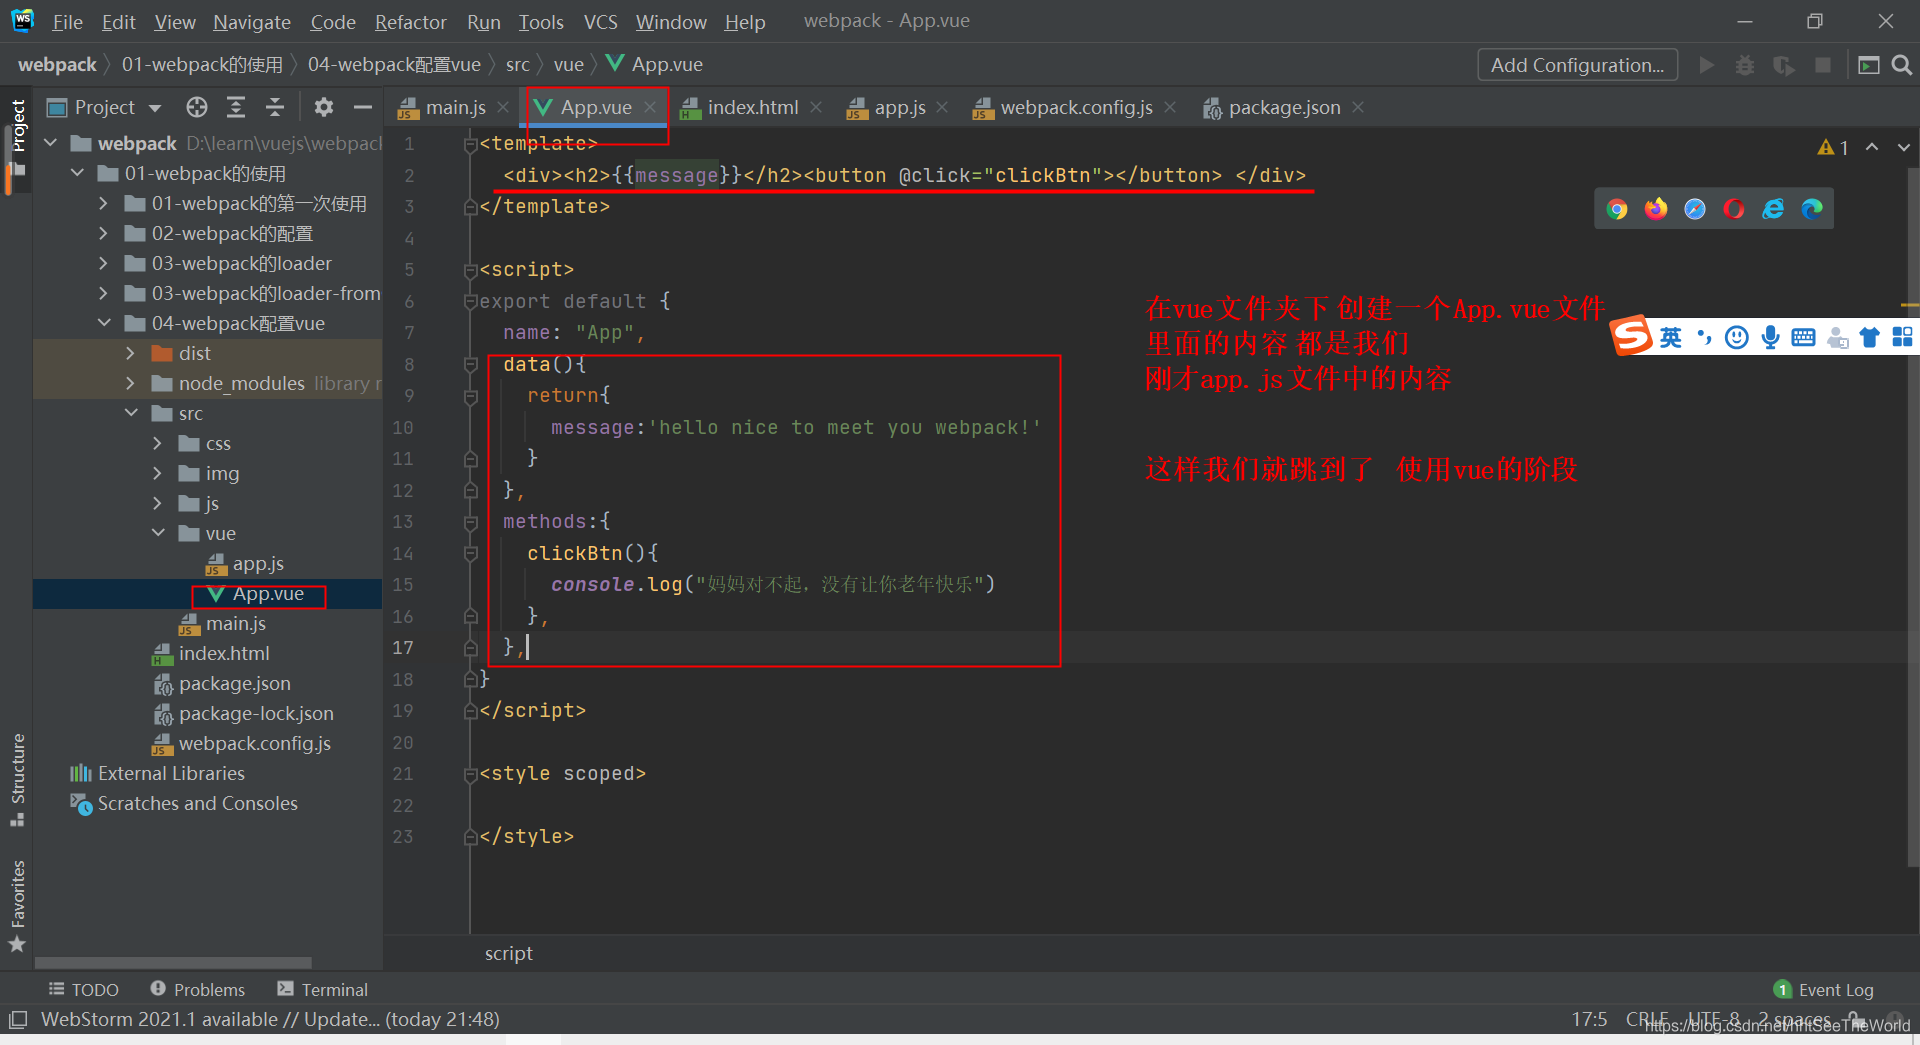Go to previous highlighted error arrow

pos(1872,147)
